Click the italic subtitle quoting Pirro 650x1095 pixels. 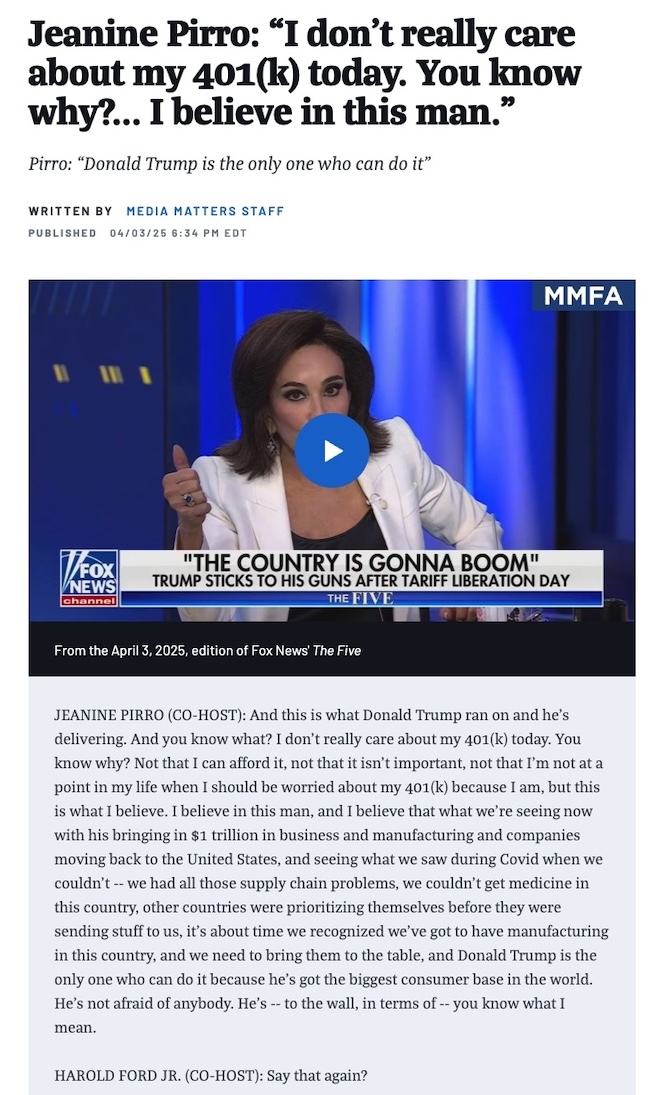point(230,163)
